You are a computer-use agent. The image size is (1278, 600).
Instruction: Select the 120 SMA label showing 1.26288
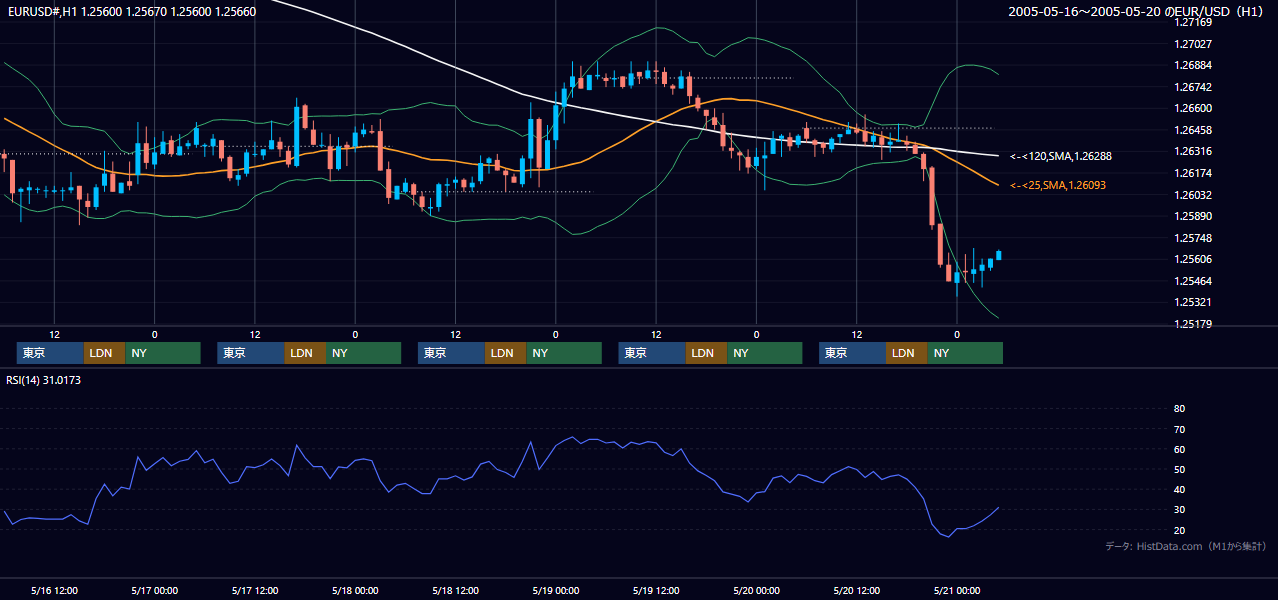coord(1061,156)
